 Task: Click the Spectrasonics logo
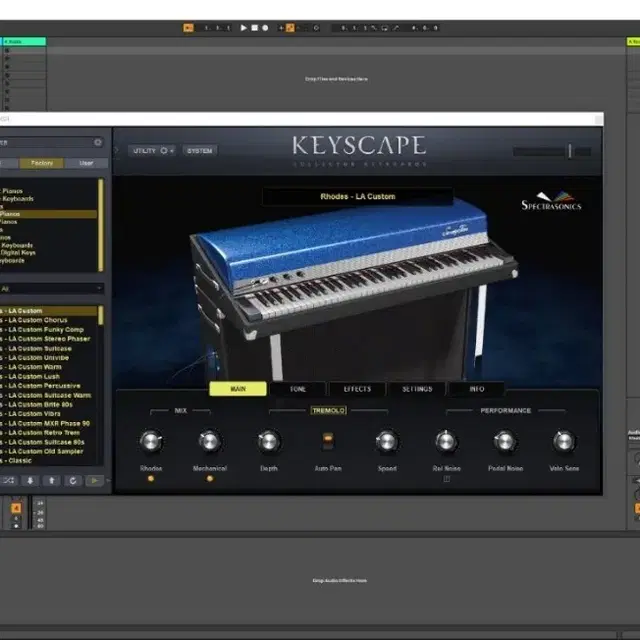[x=551, y=201]
